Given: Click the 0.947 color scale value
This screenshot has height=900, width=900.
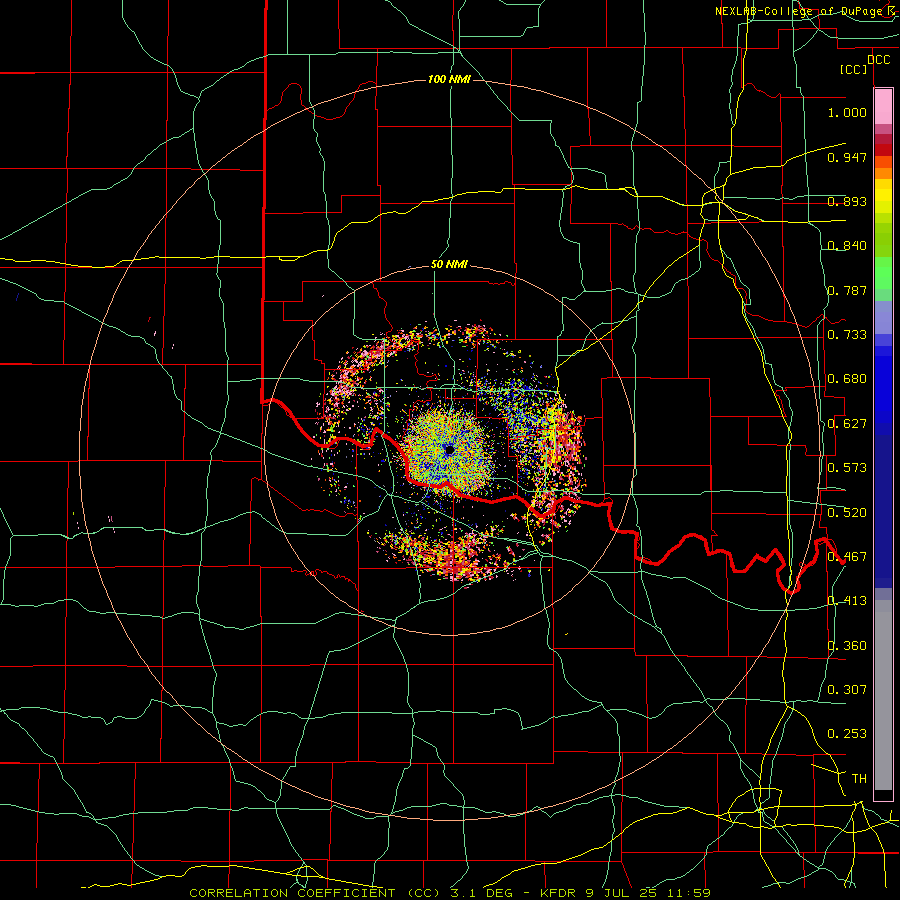Looking at the screenshot, I should 847,157.
